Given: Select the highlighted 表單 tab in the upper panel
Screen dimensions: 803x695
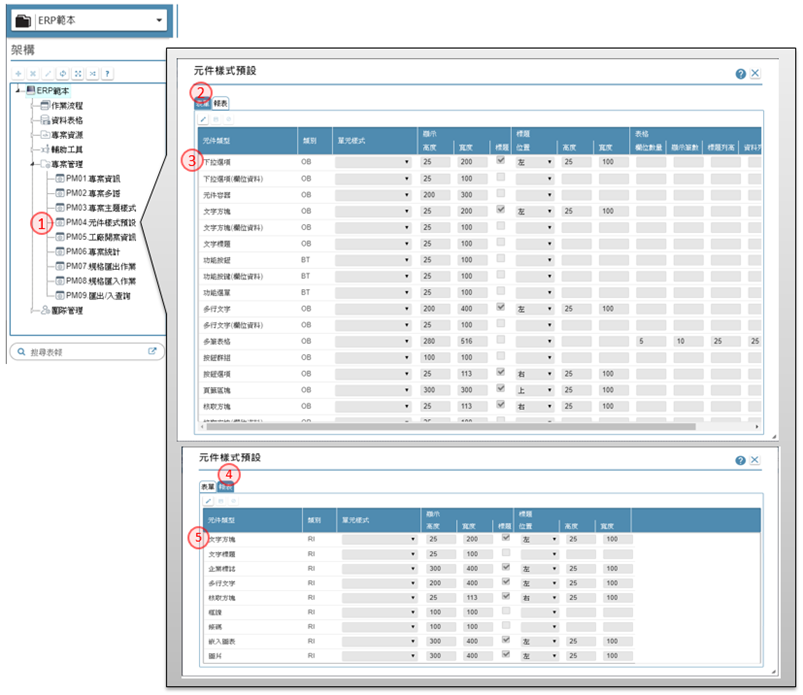Looking at the screenshot, I should 203,103.
